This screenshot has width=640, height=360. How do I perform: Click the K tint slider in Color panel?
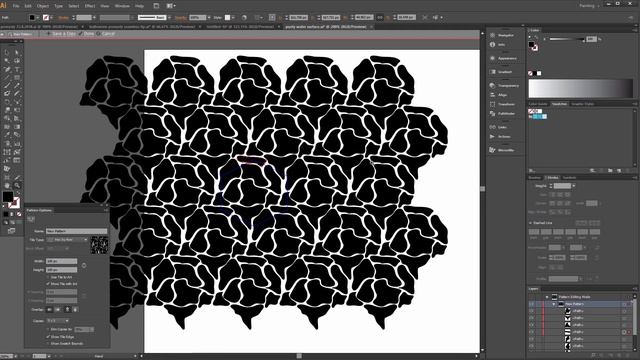click(567, 39)
